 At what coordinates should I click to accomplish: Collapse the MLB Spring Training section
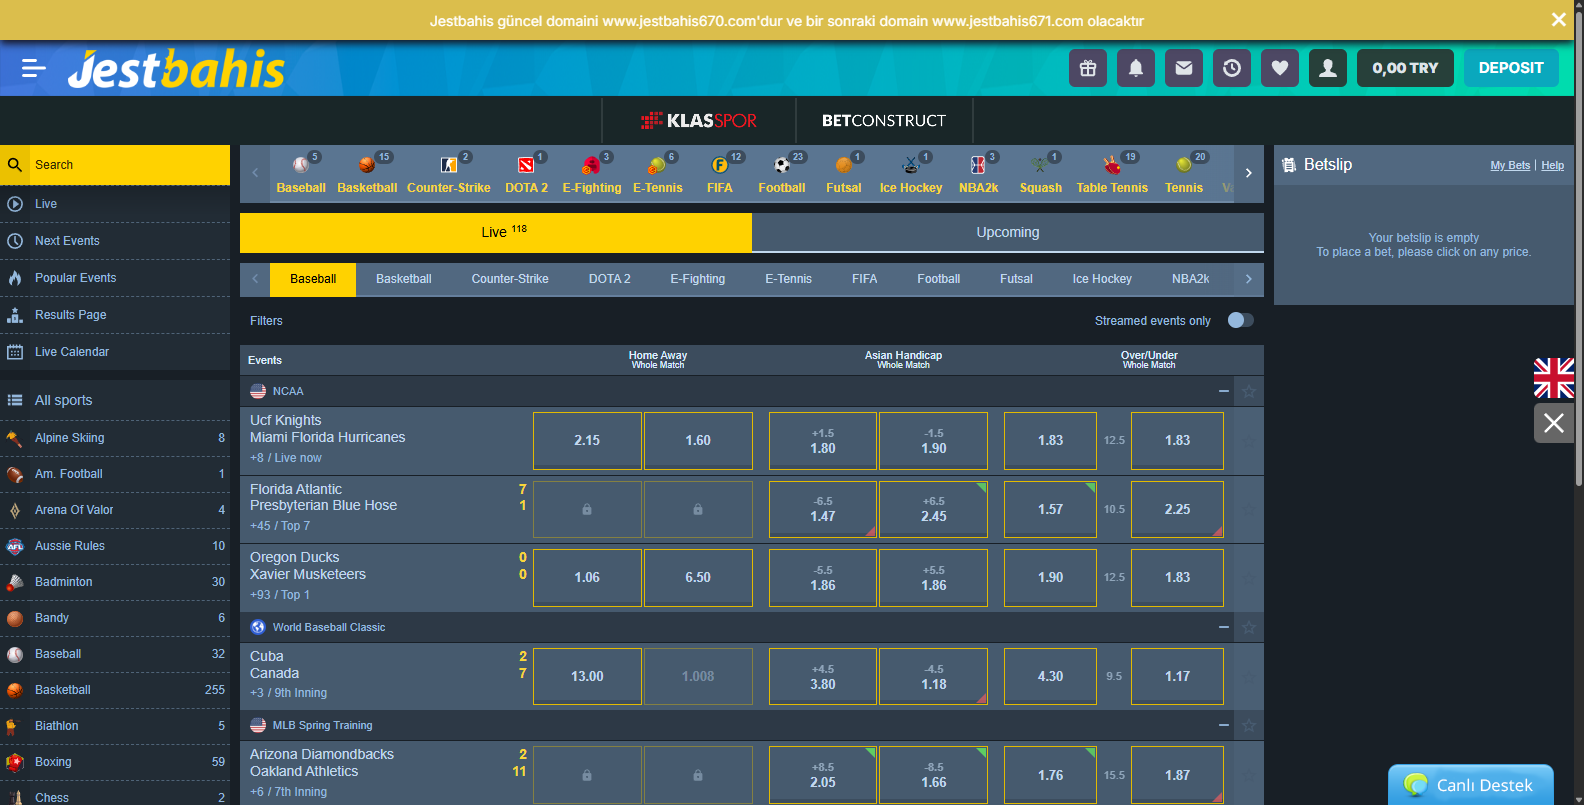pyautogui.click(x=1223, y=725)
